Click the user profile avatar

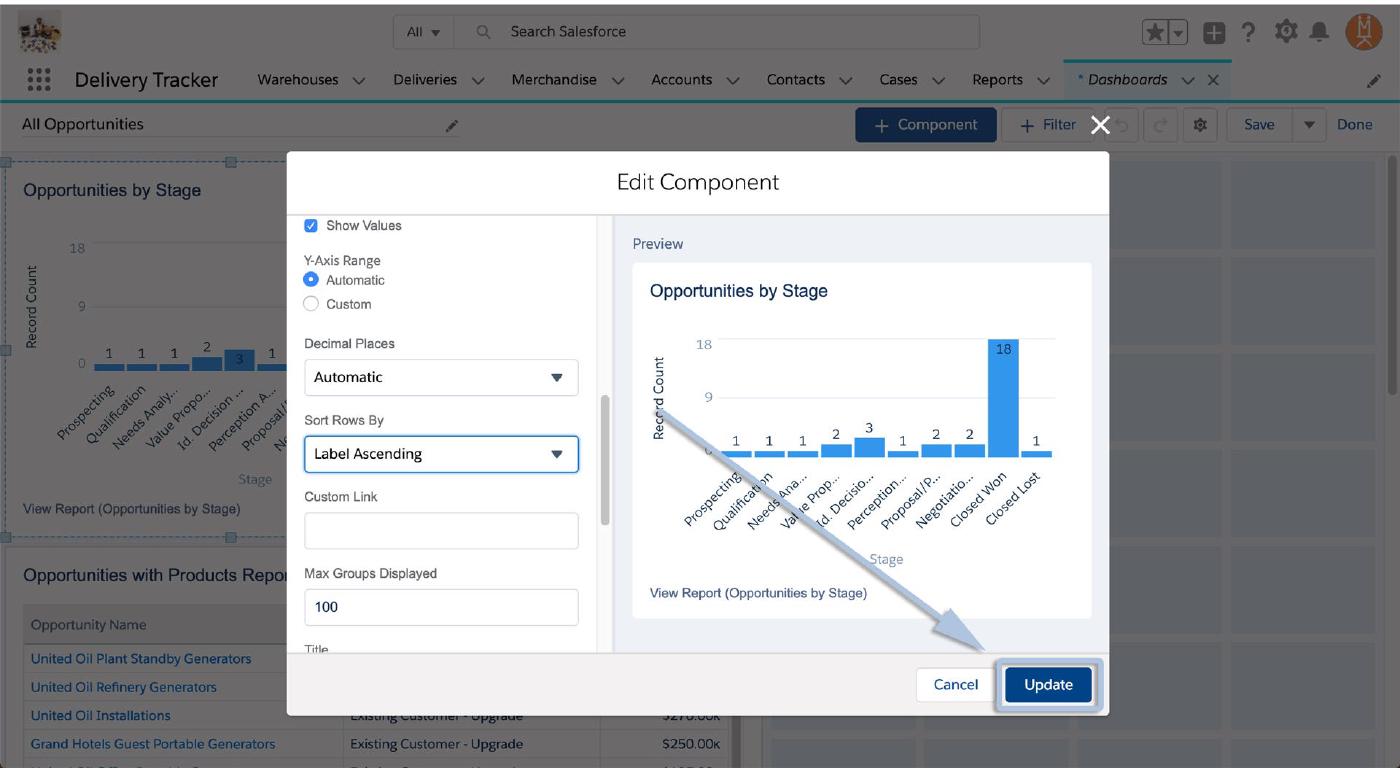[1363, 32]
